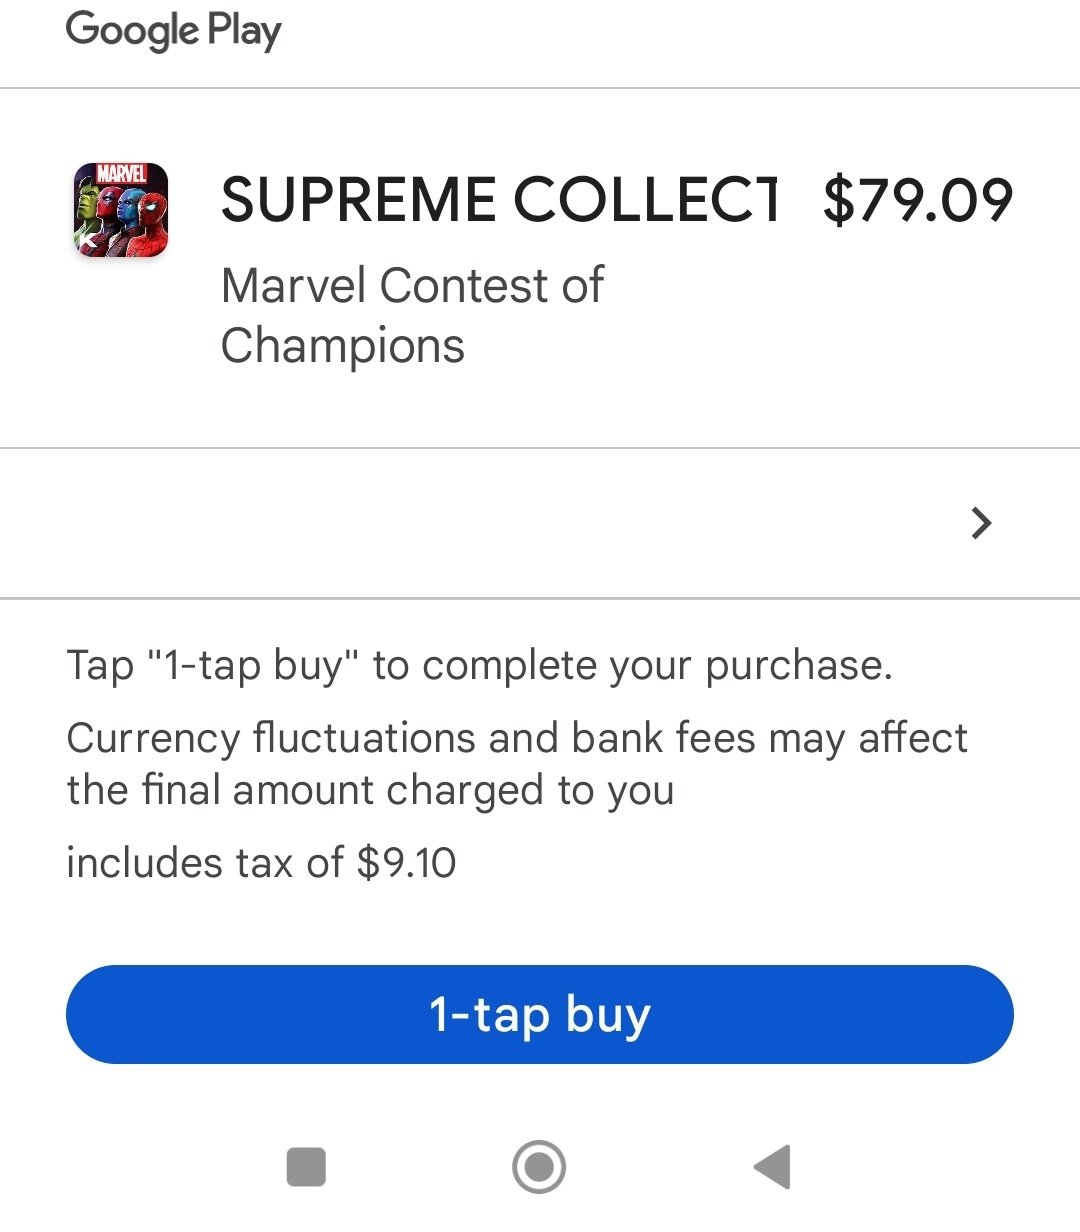The image size is (1080, 1232).
Task: Tap the 'includes tax of $9.10' text
Action: [261, 863]
